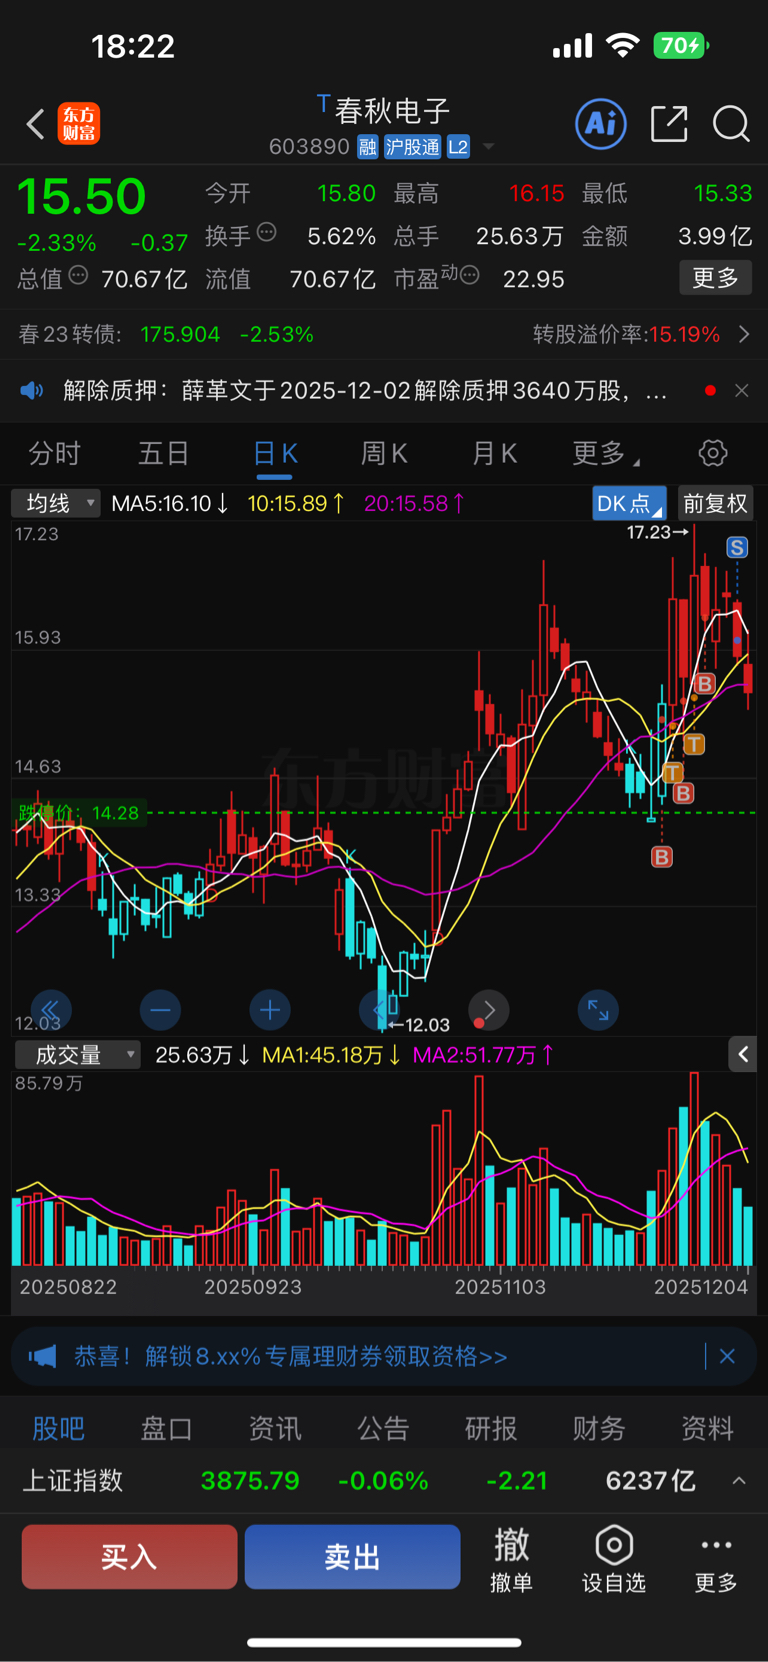Open the search magnifier icon

coord(731,124)
